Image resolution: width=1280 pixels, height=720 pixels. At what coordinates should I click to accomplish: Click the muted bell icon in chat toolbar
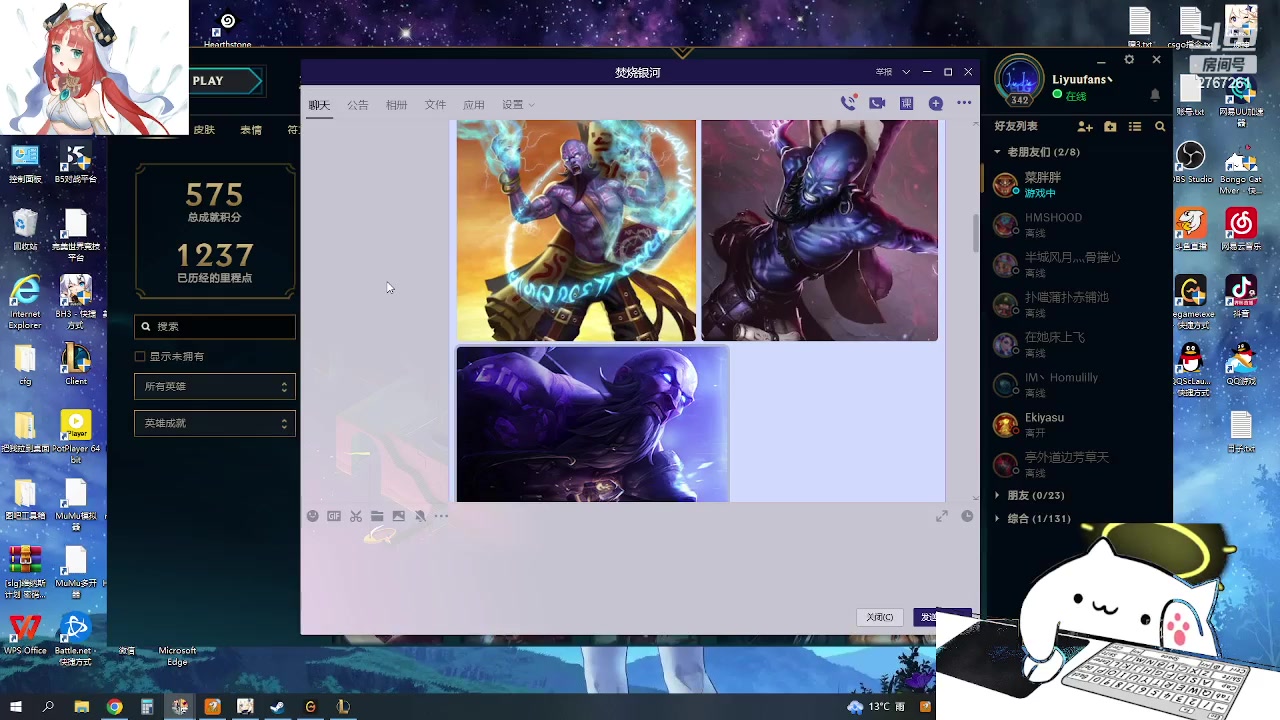coord(420,516)
